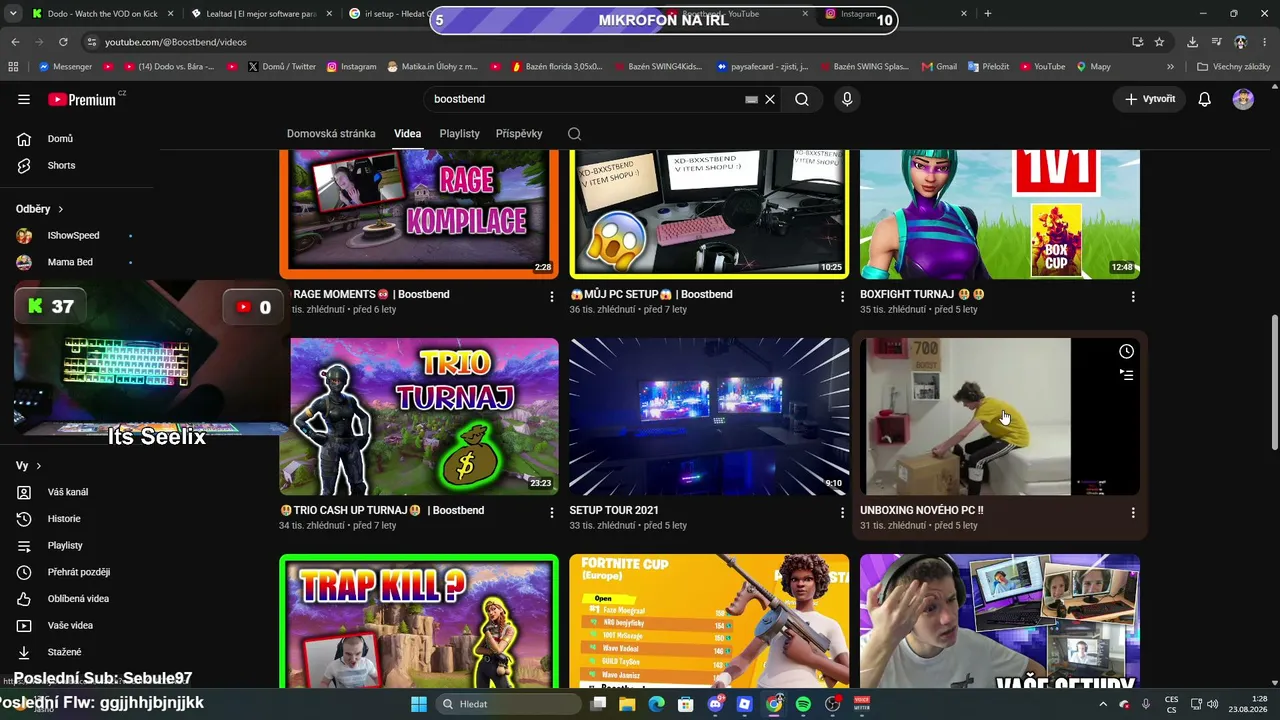1280x720 pixels.
Task: Open options menu for RAGE MOMENTS video
Action: tap(552, 297)
